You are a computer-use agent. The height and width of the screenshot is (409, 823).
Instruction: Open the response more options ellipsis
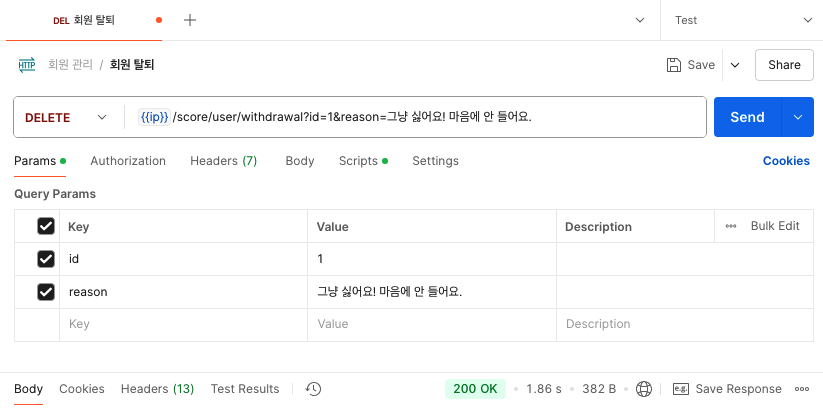801,389
